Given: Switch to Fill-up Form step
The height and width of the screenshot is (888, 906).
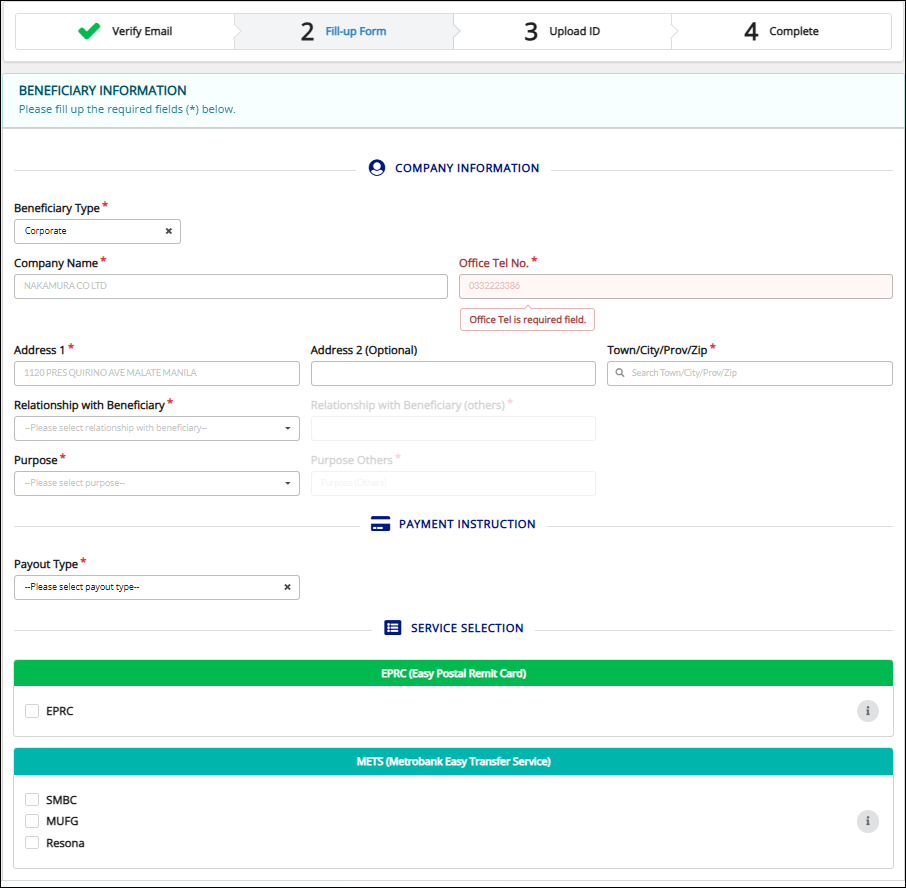Looking at the screenshot, I should click(343, 31).
